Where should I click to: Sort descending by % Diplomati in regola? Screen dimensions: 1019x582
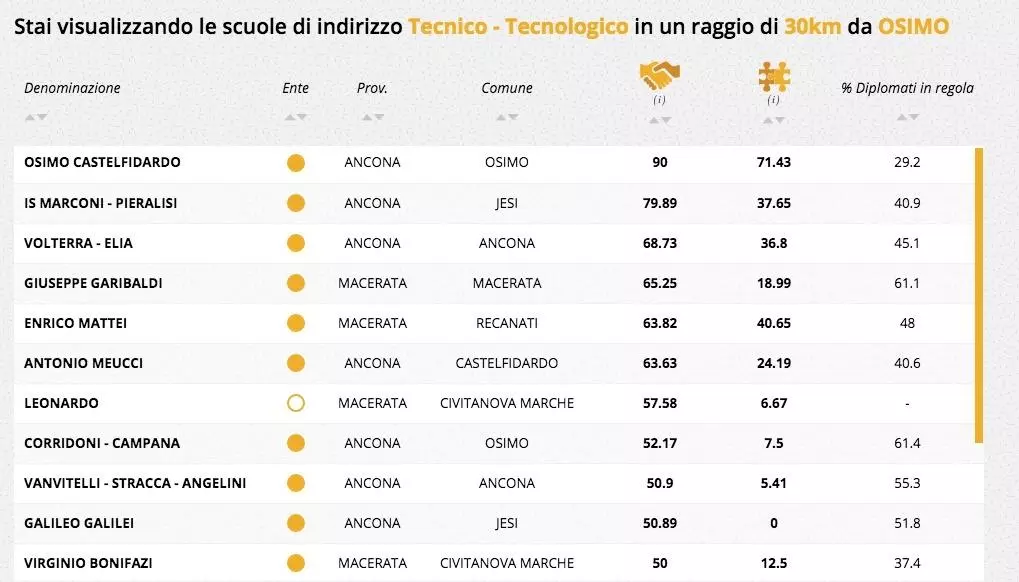913,118
